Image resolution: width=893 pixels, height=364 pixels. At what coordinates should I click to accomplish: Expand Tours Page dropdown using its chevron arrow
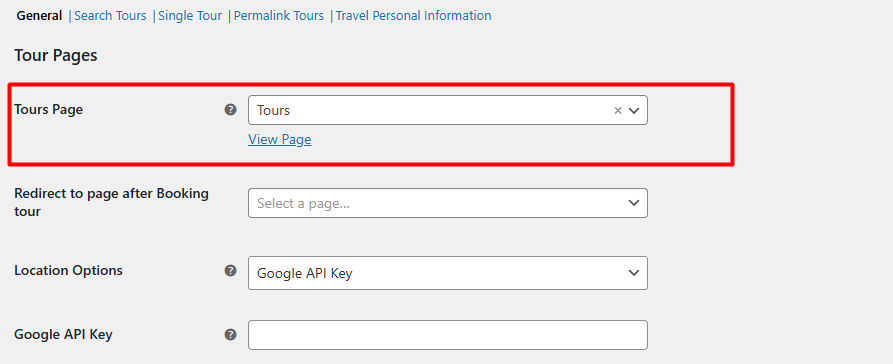tap(634, 111)
